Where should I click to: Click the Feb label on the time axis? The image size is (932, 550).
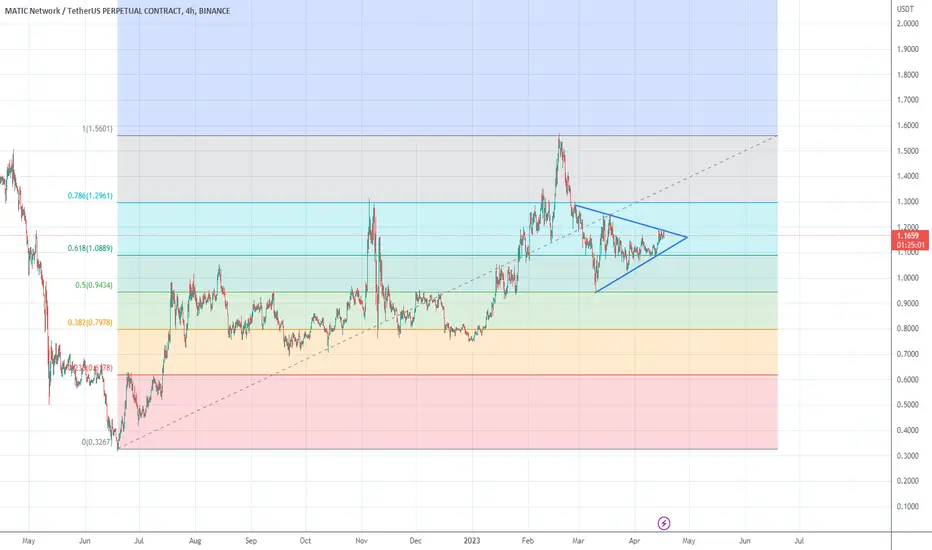528,541
